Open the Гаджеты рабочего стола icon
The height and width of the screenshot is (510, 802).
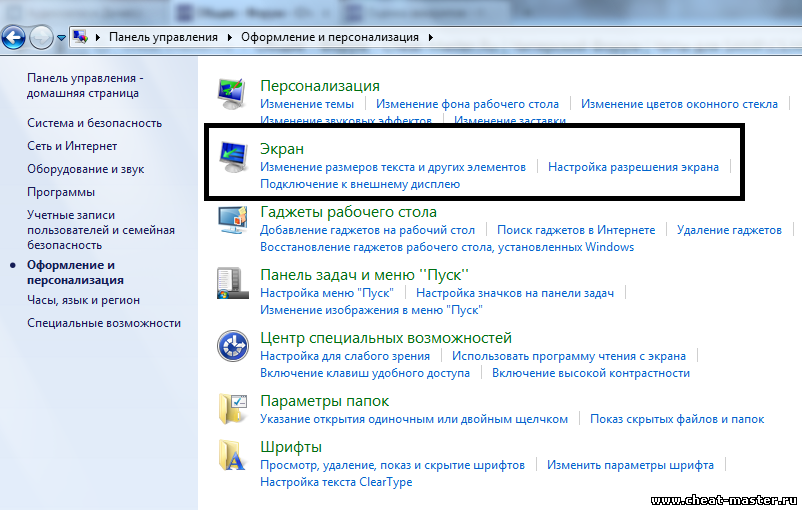234,222
